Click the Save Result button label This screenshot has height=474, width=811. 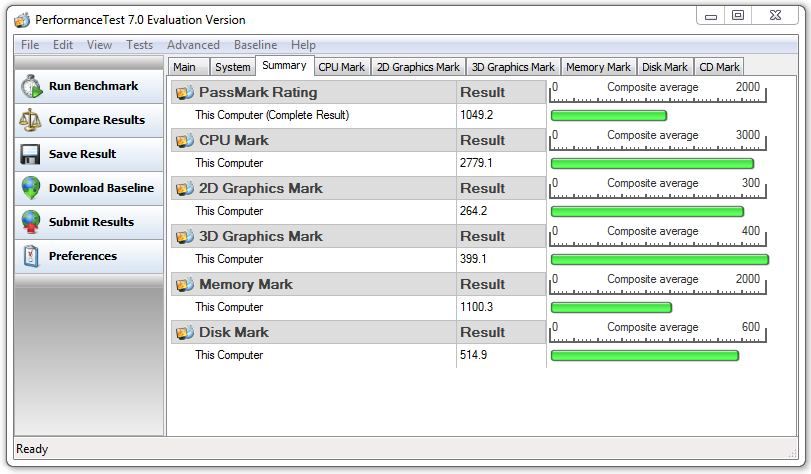coord(83,154)
